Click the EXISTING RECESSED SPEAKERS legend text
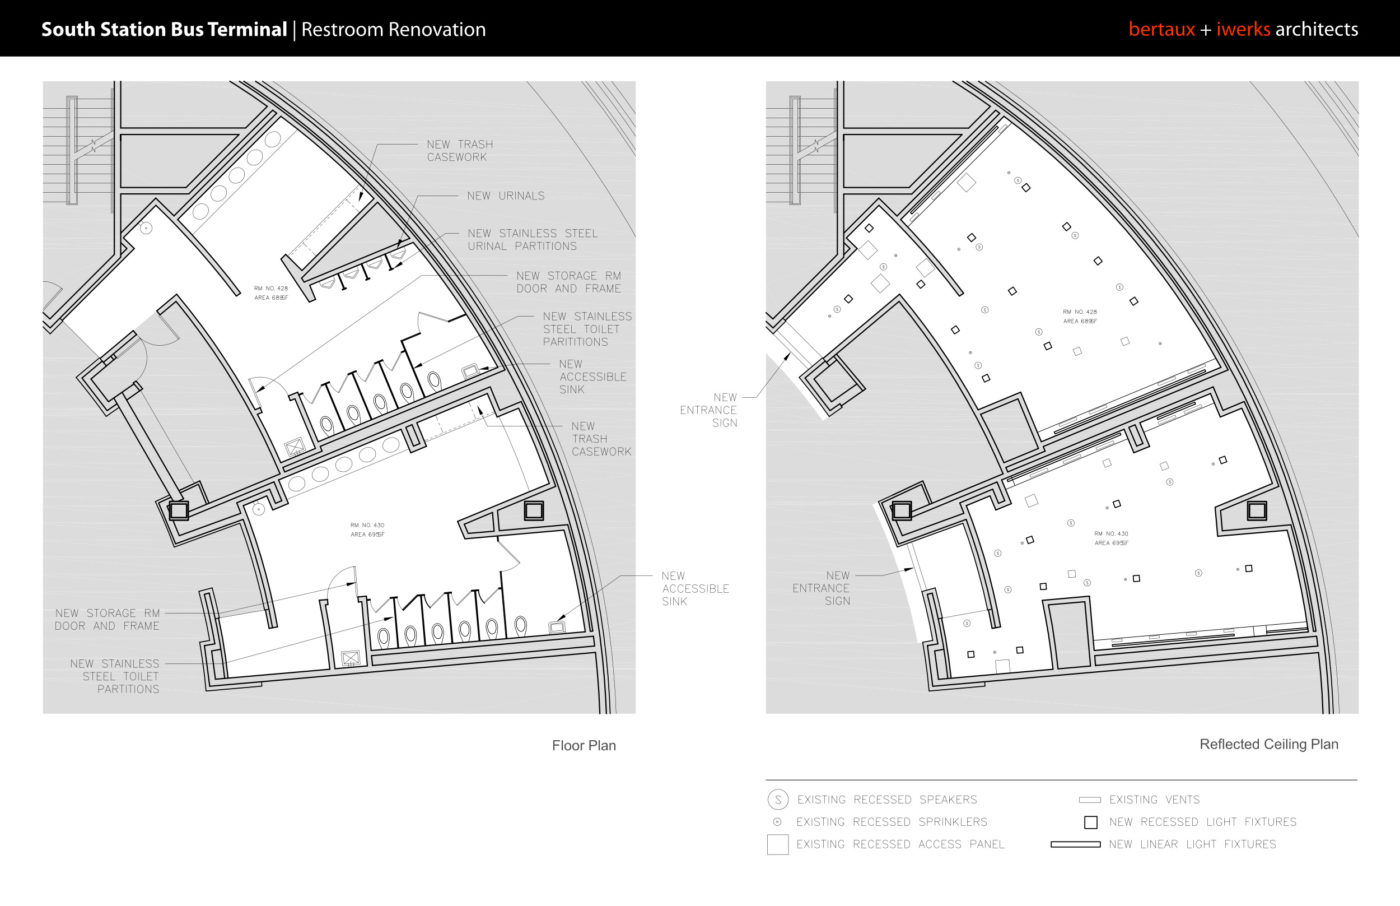 point(887,800)
